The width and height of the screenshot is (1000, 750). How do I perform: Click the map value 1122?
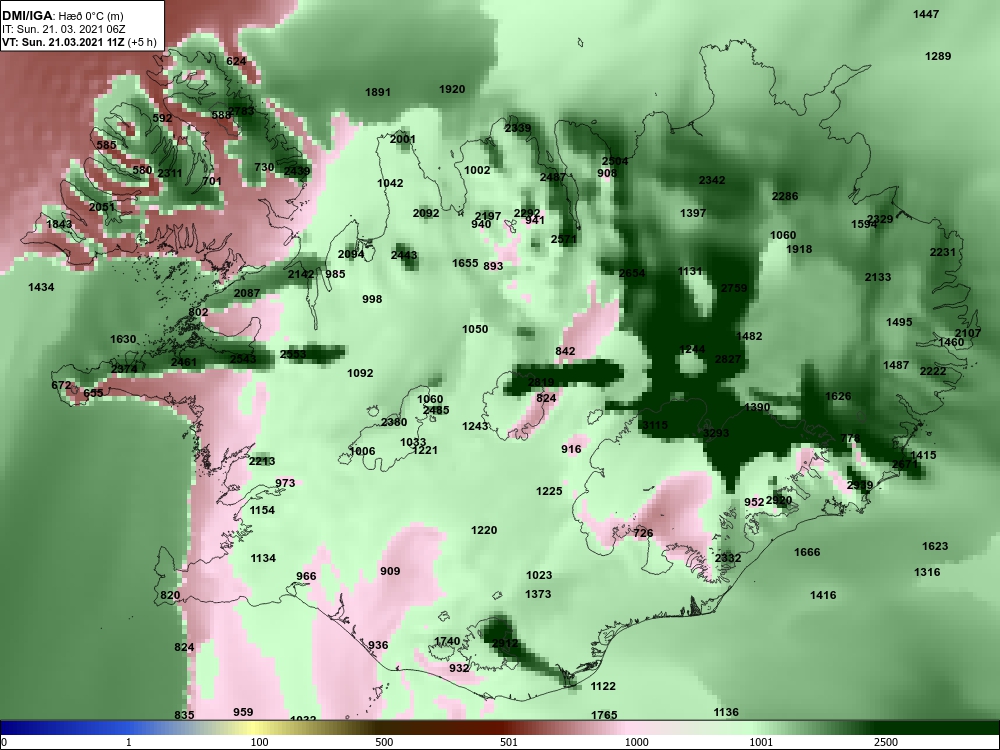[603, 686]
